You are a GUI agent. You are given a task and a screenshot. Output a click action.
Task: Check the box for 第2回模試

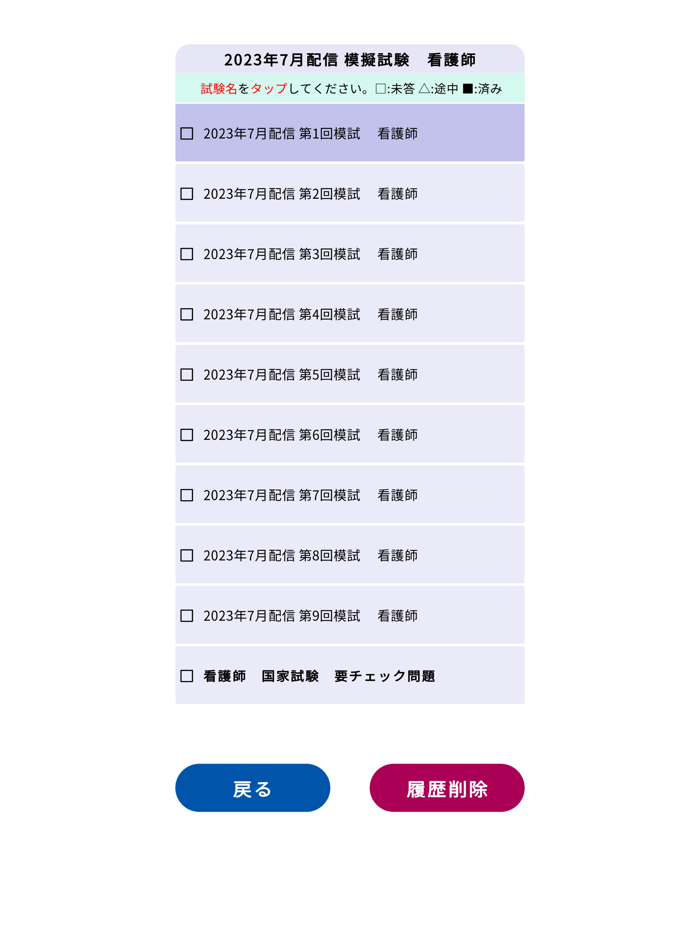[186, 193]
